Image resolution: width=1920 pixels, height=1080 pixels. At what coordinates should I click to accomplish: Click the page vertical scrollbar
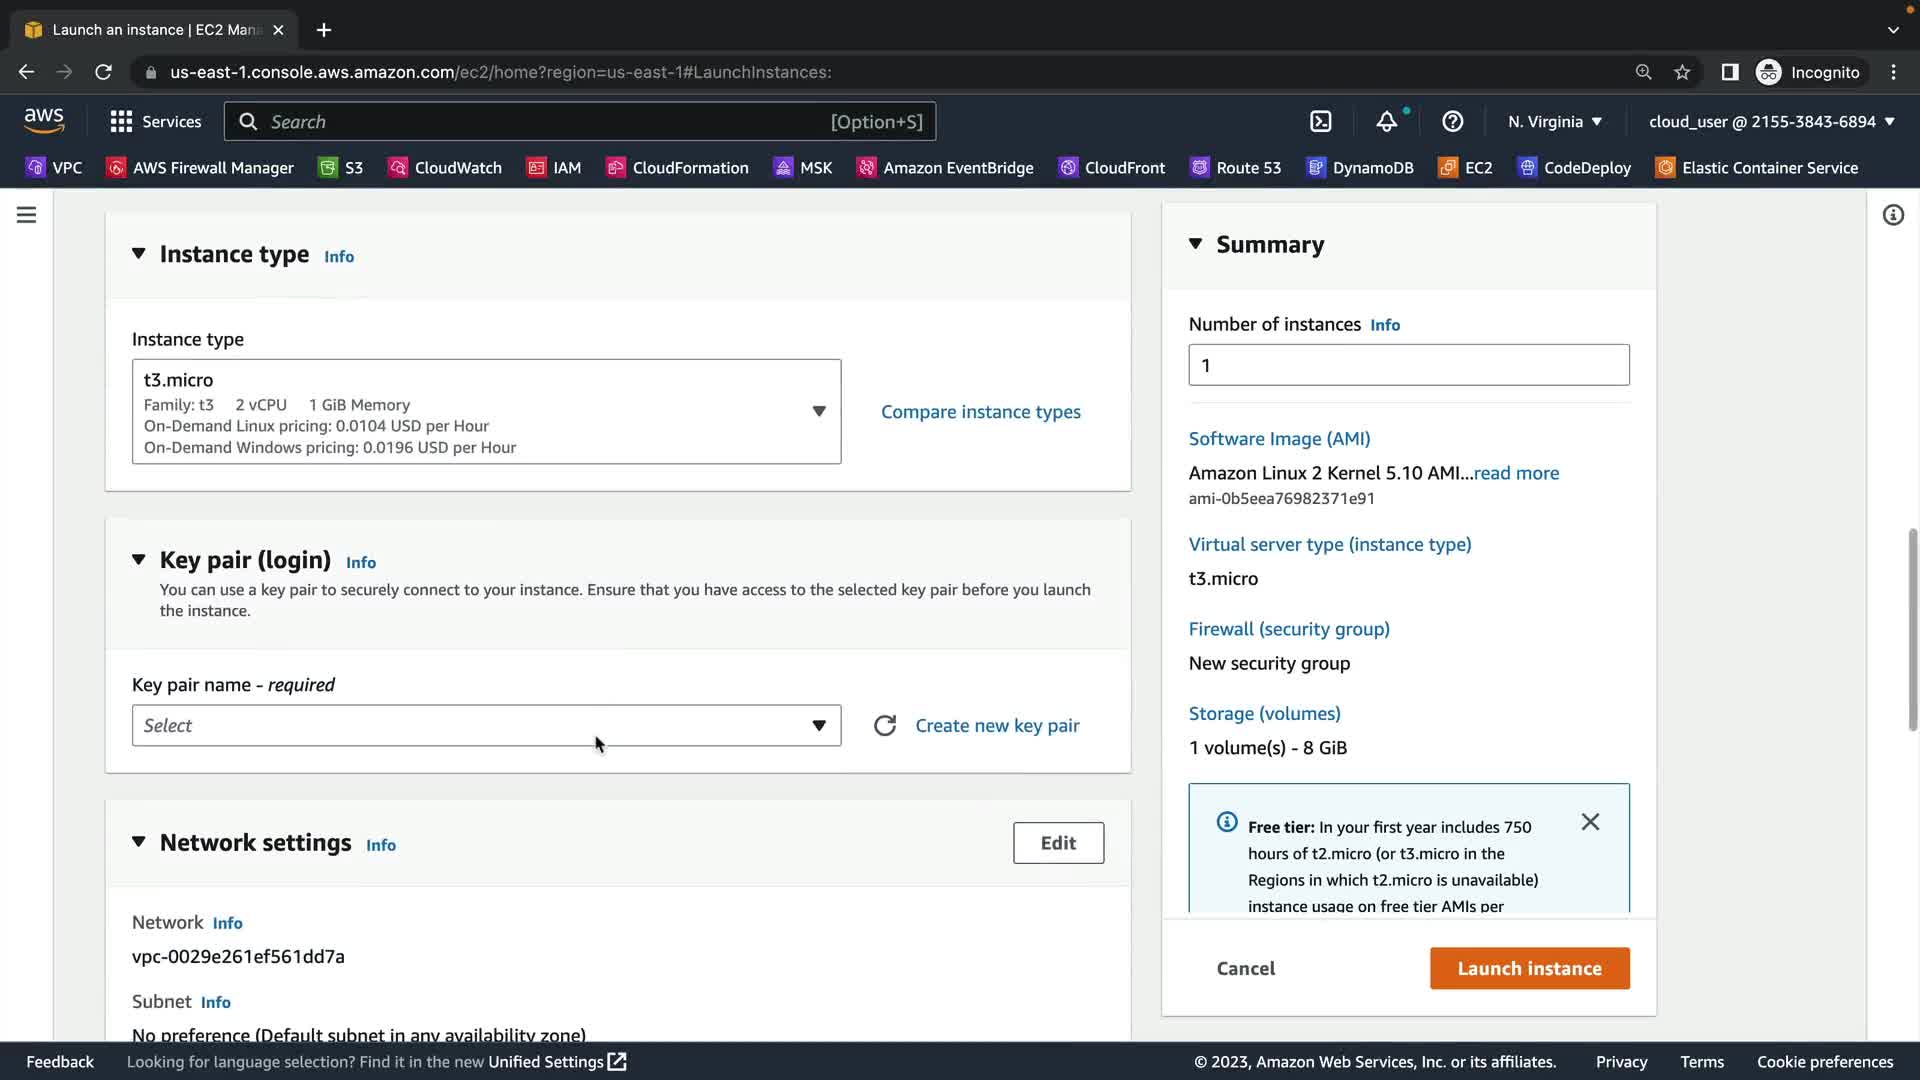(1912, 630)
